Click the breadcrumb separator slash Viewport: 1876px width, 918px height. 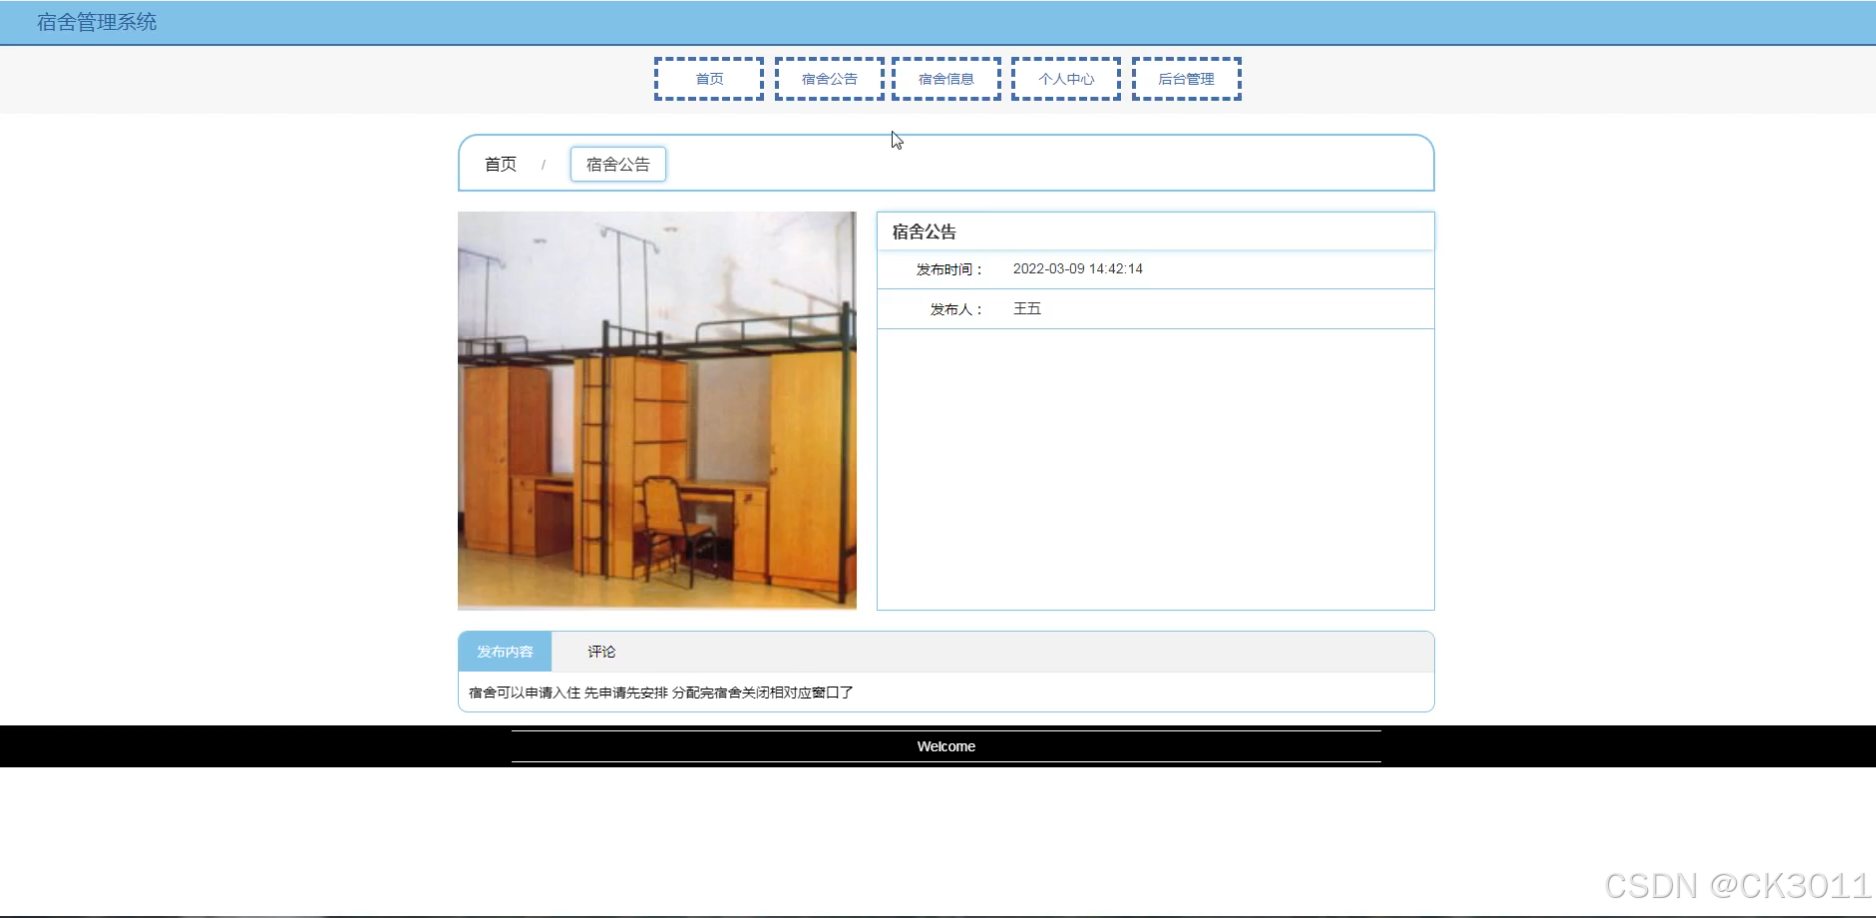click(x=544, y=163)
